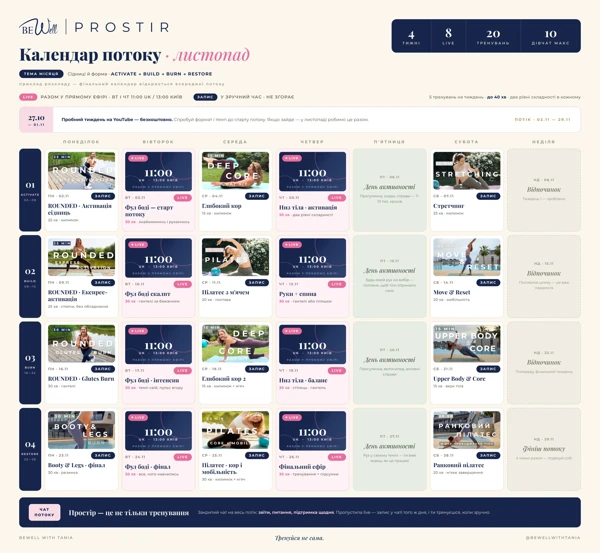This screenshot has width=600, height=553.
Task: Click 'Простір — це не тільки тренування' heading
Action: pyautogui.click(x=129, y=513)
